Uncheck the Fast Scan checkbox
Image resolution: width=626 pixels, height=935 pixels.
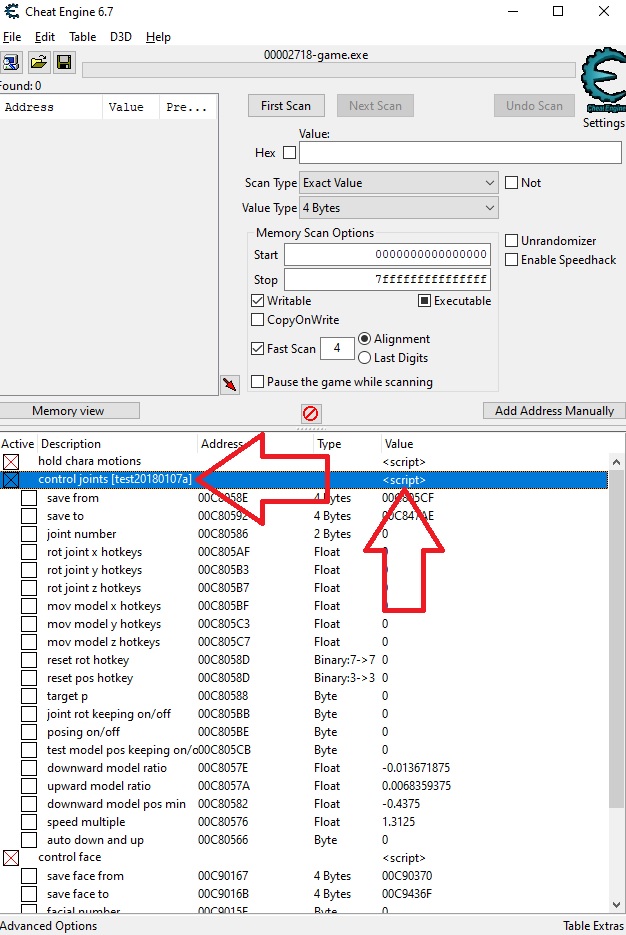[258, 348]
